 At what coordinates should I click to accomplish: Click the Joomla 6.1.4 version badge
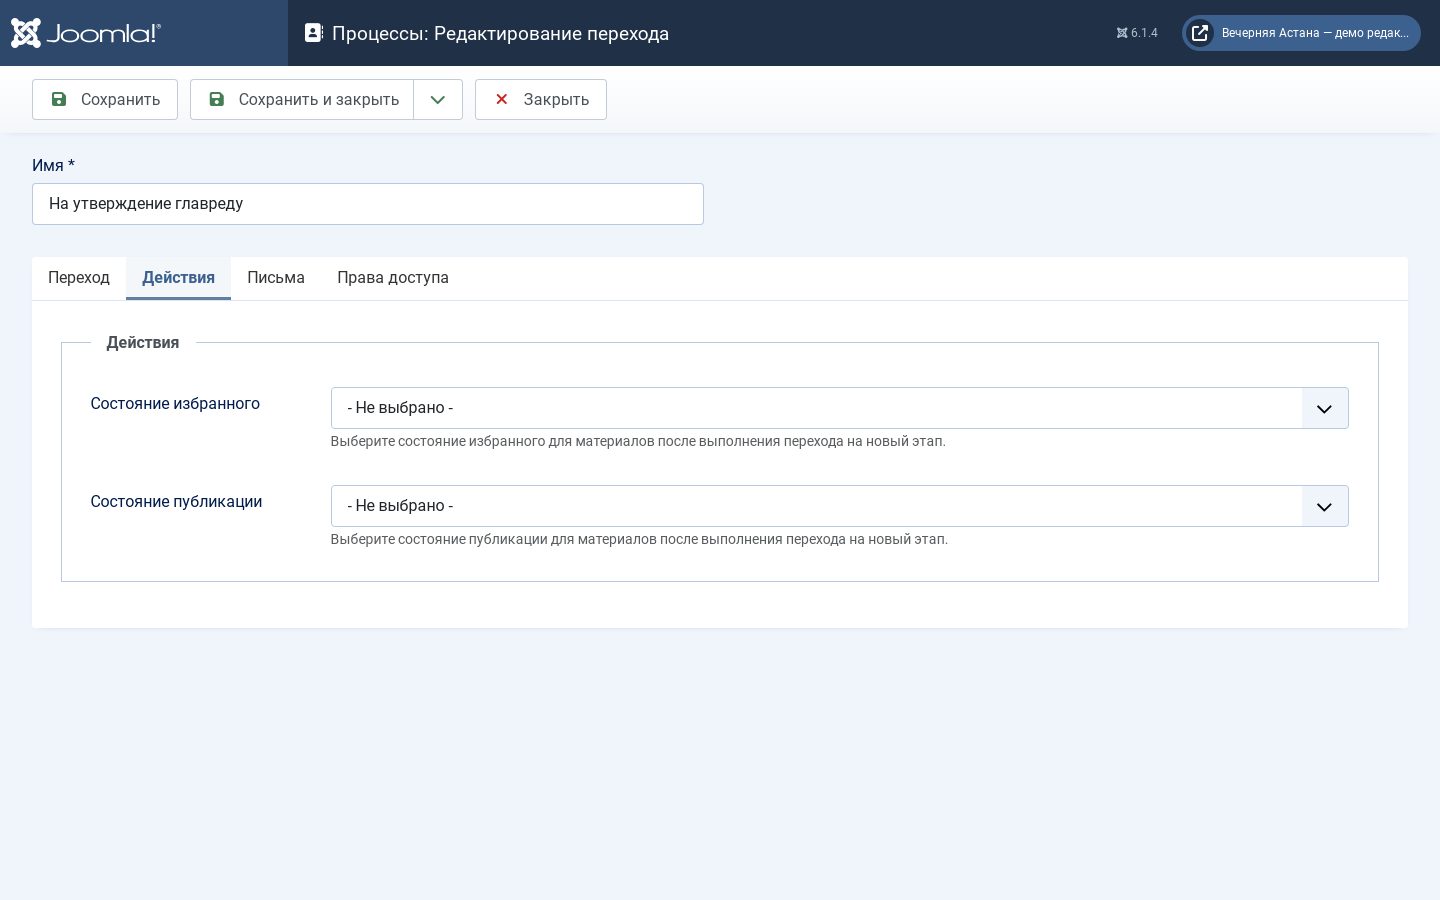click(1137, 33)
